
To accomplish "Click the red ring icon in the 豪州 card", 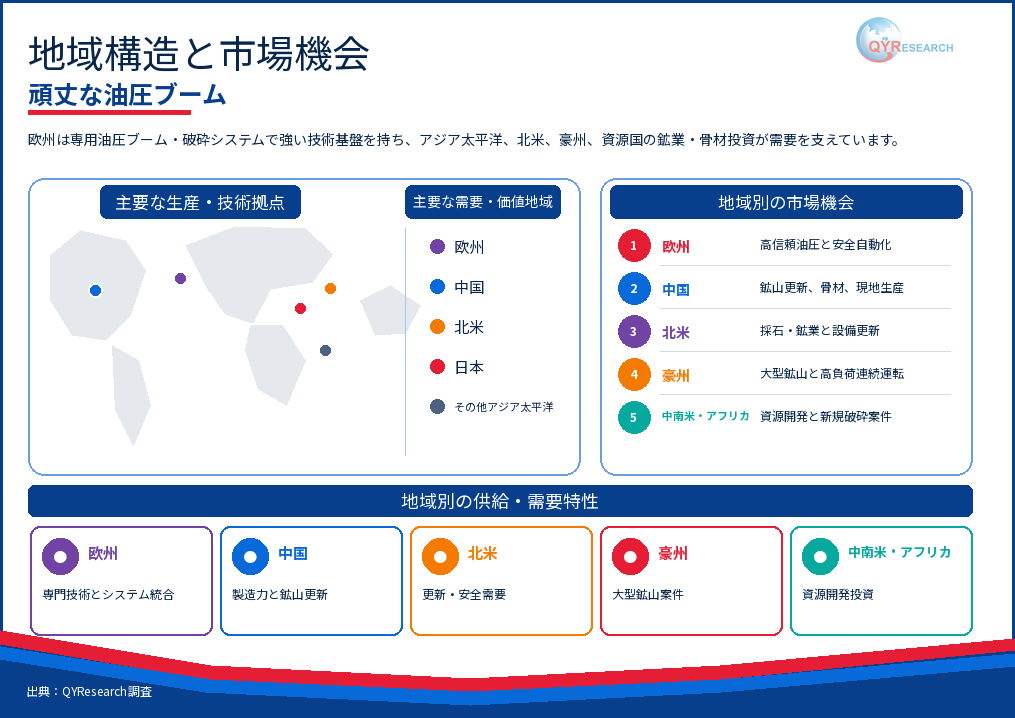I will (630, 556).
